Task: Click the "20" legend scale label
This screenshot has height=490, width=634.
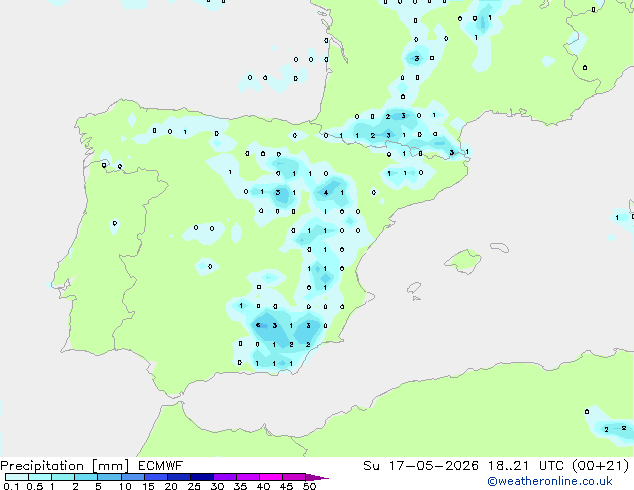Action: [171, 486]
